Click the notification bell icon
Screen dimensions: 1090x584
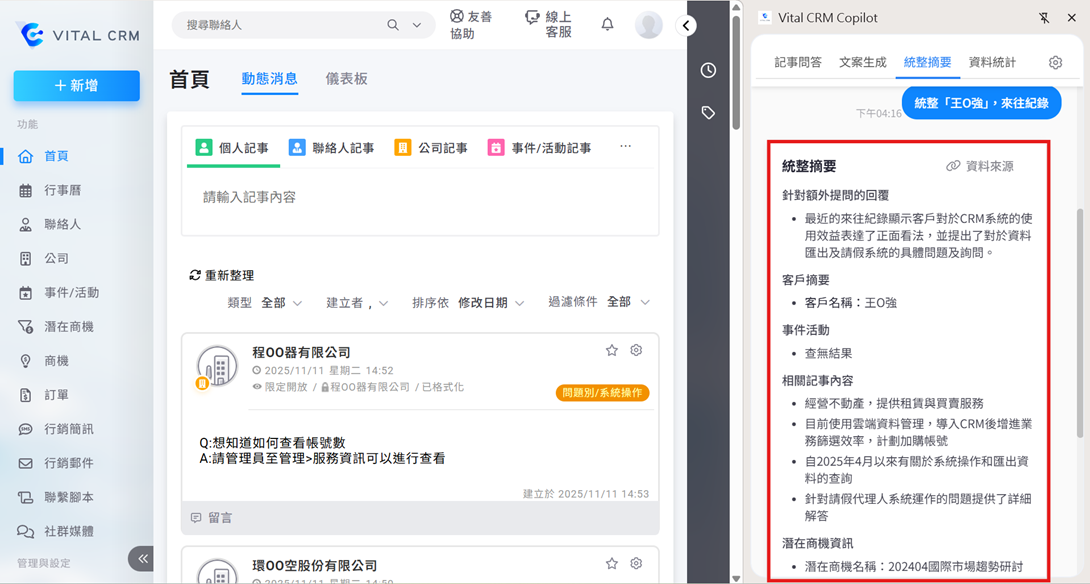click(607, 25)
